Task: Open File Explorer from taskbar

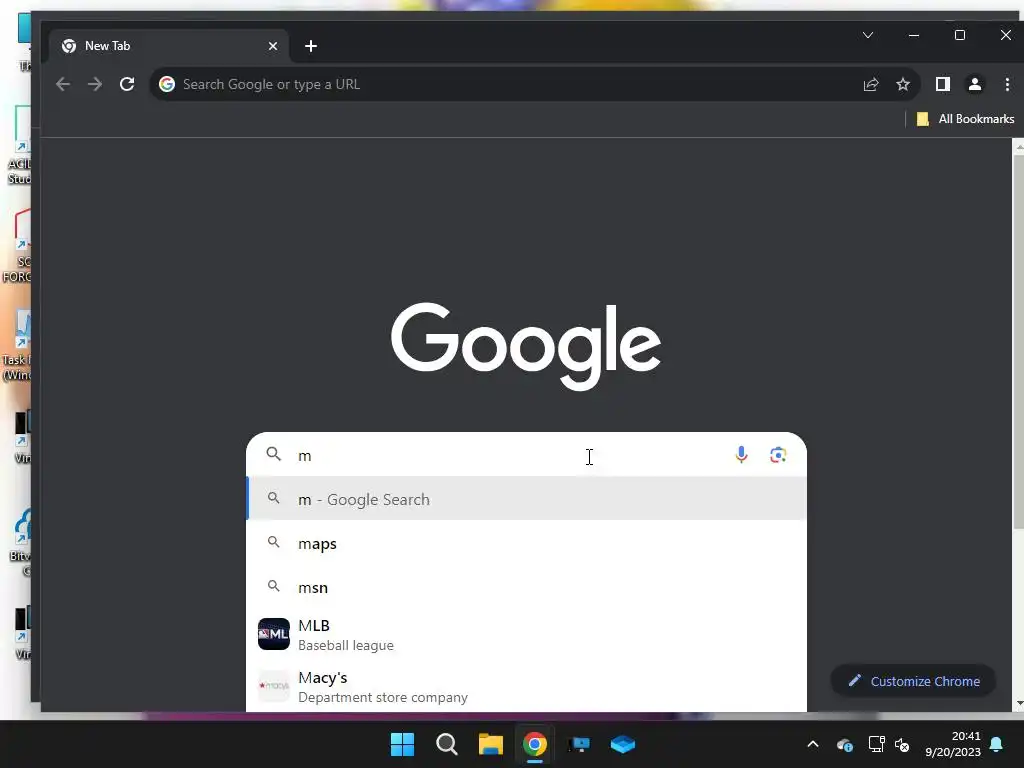Action: pyautogui.click(x=490, y=744)
